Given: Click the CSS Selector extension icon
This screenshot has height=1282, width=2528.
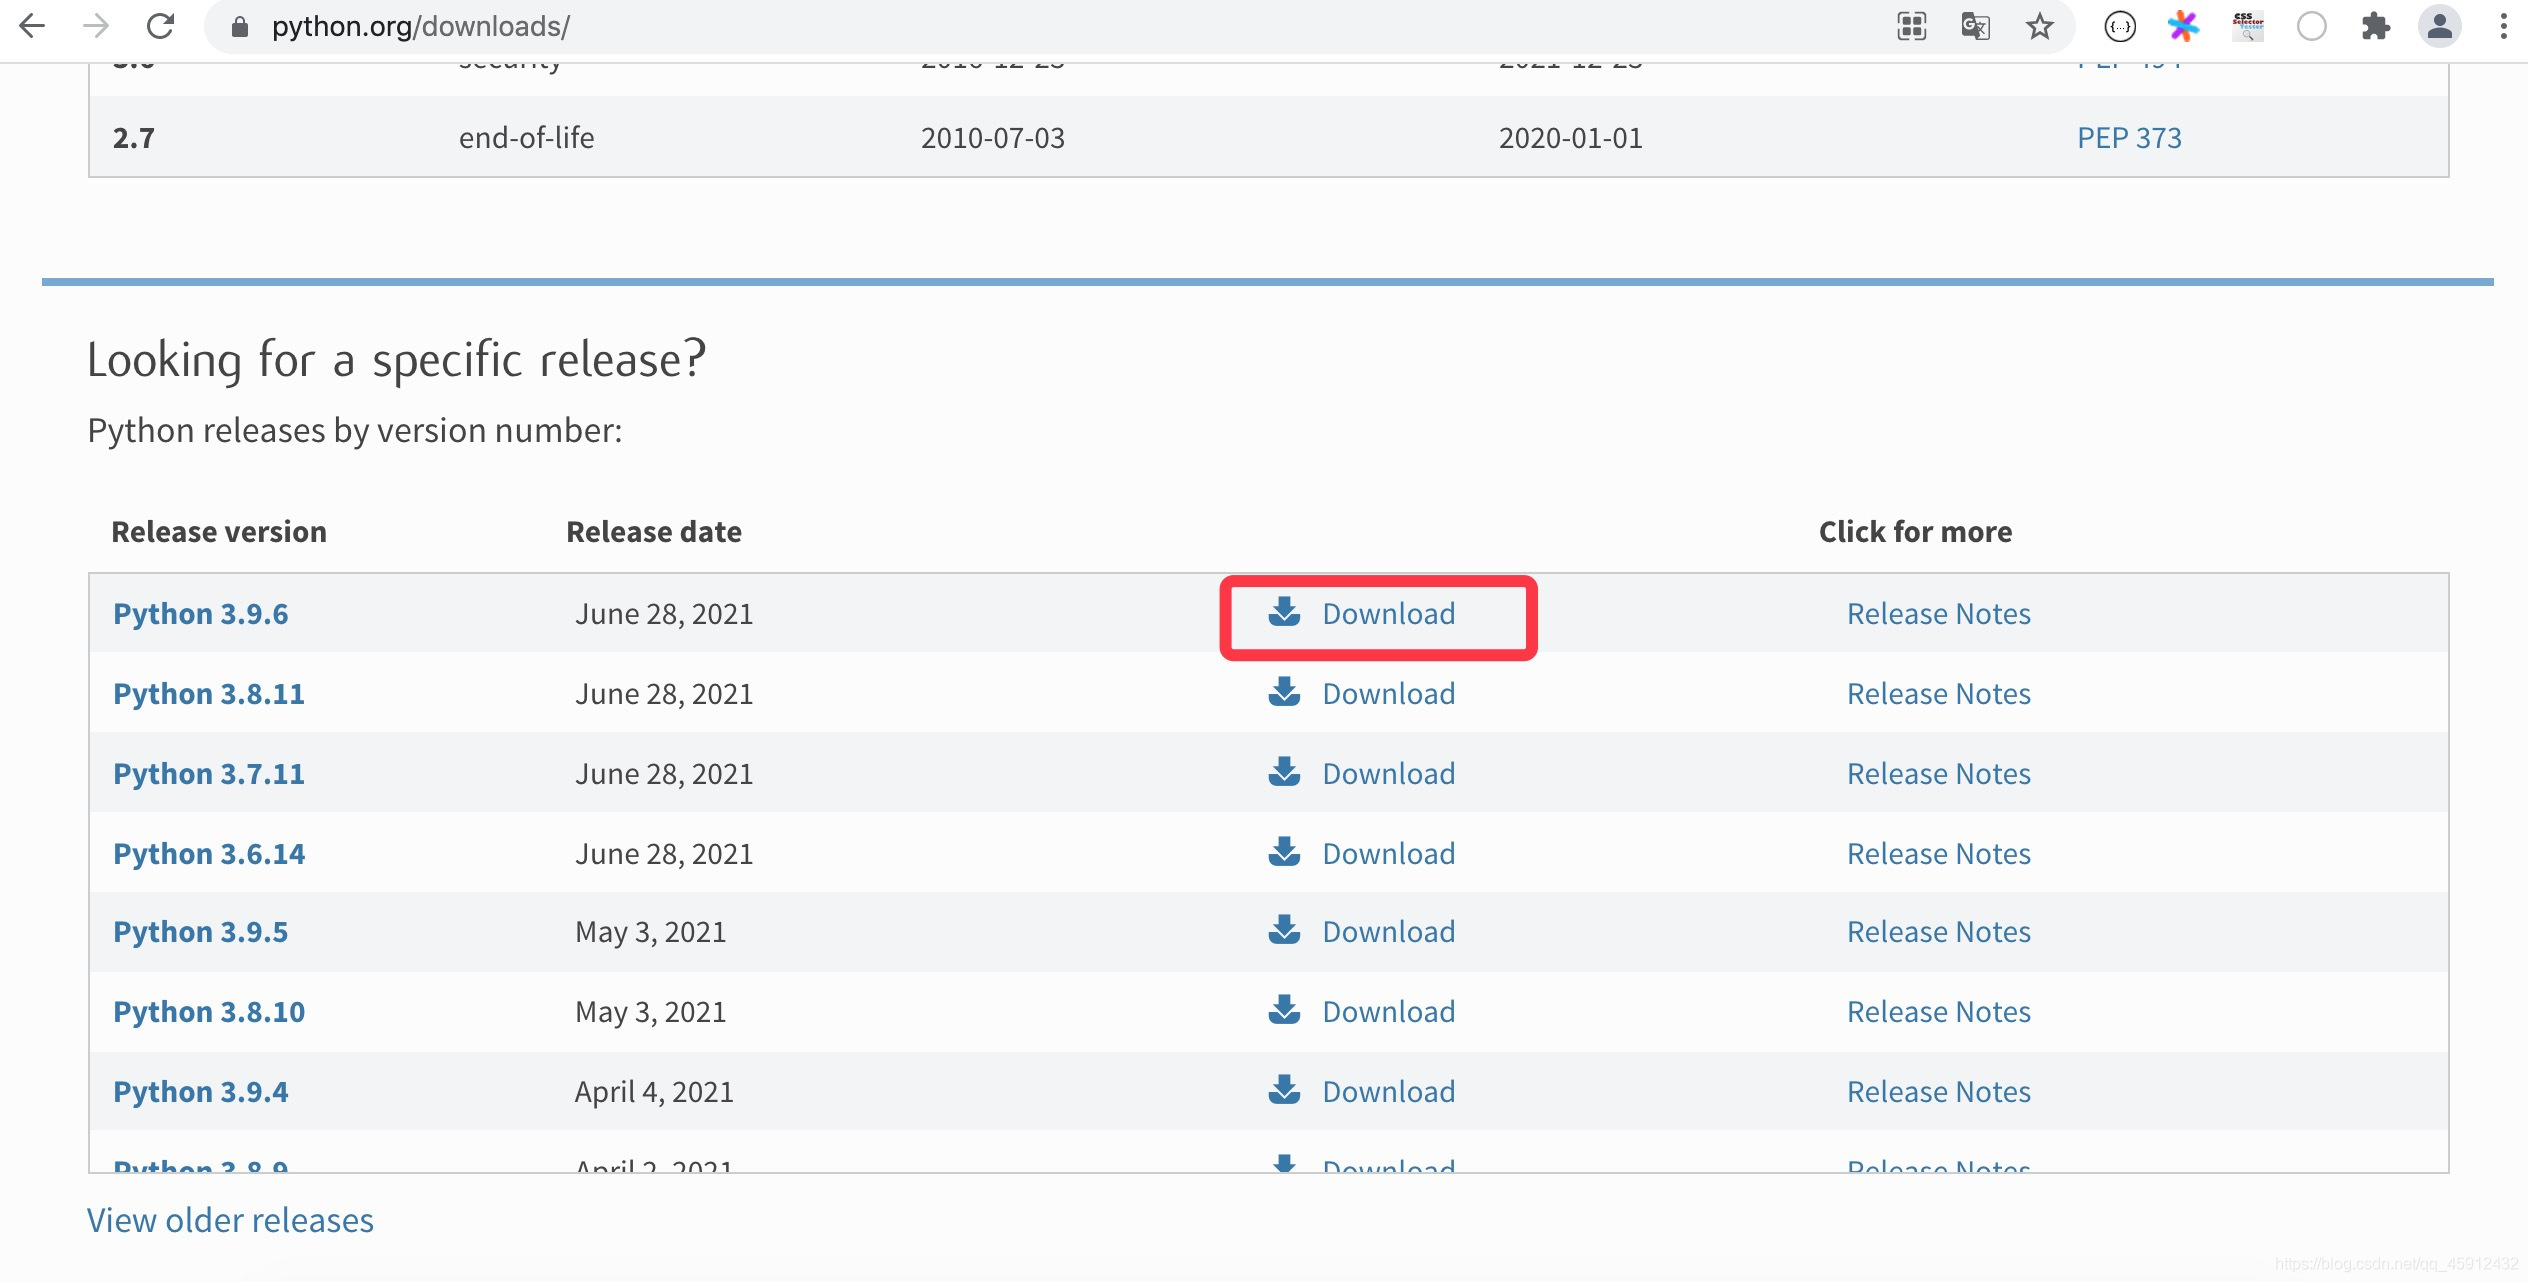Looking at the screenshot, I should coord(2247,26).
